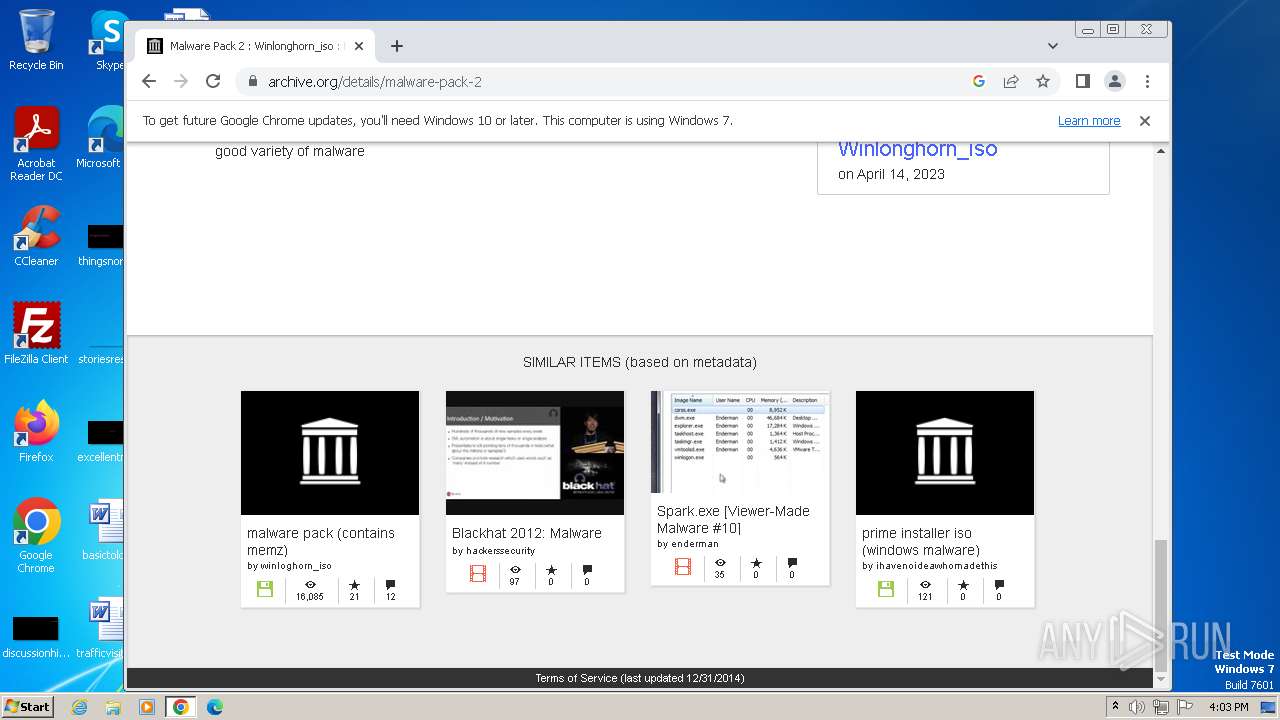Click the address bar URL field
This screenshot has height=720, width=1280.
click(x=600, y=81)
